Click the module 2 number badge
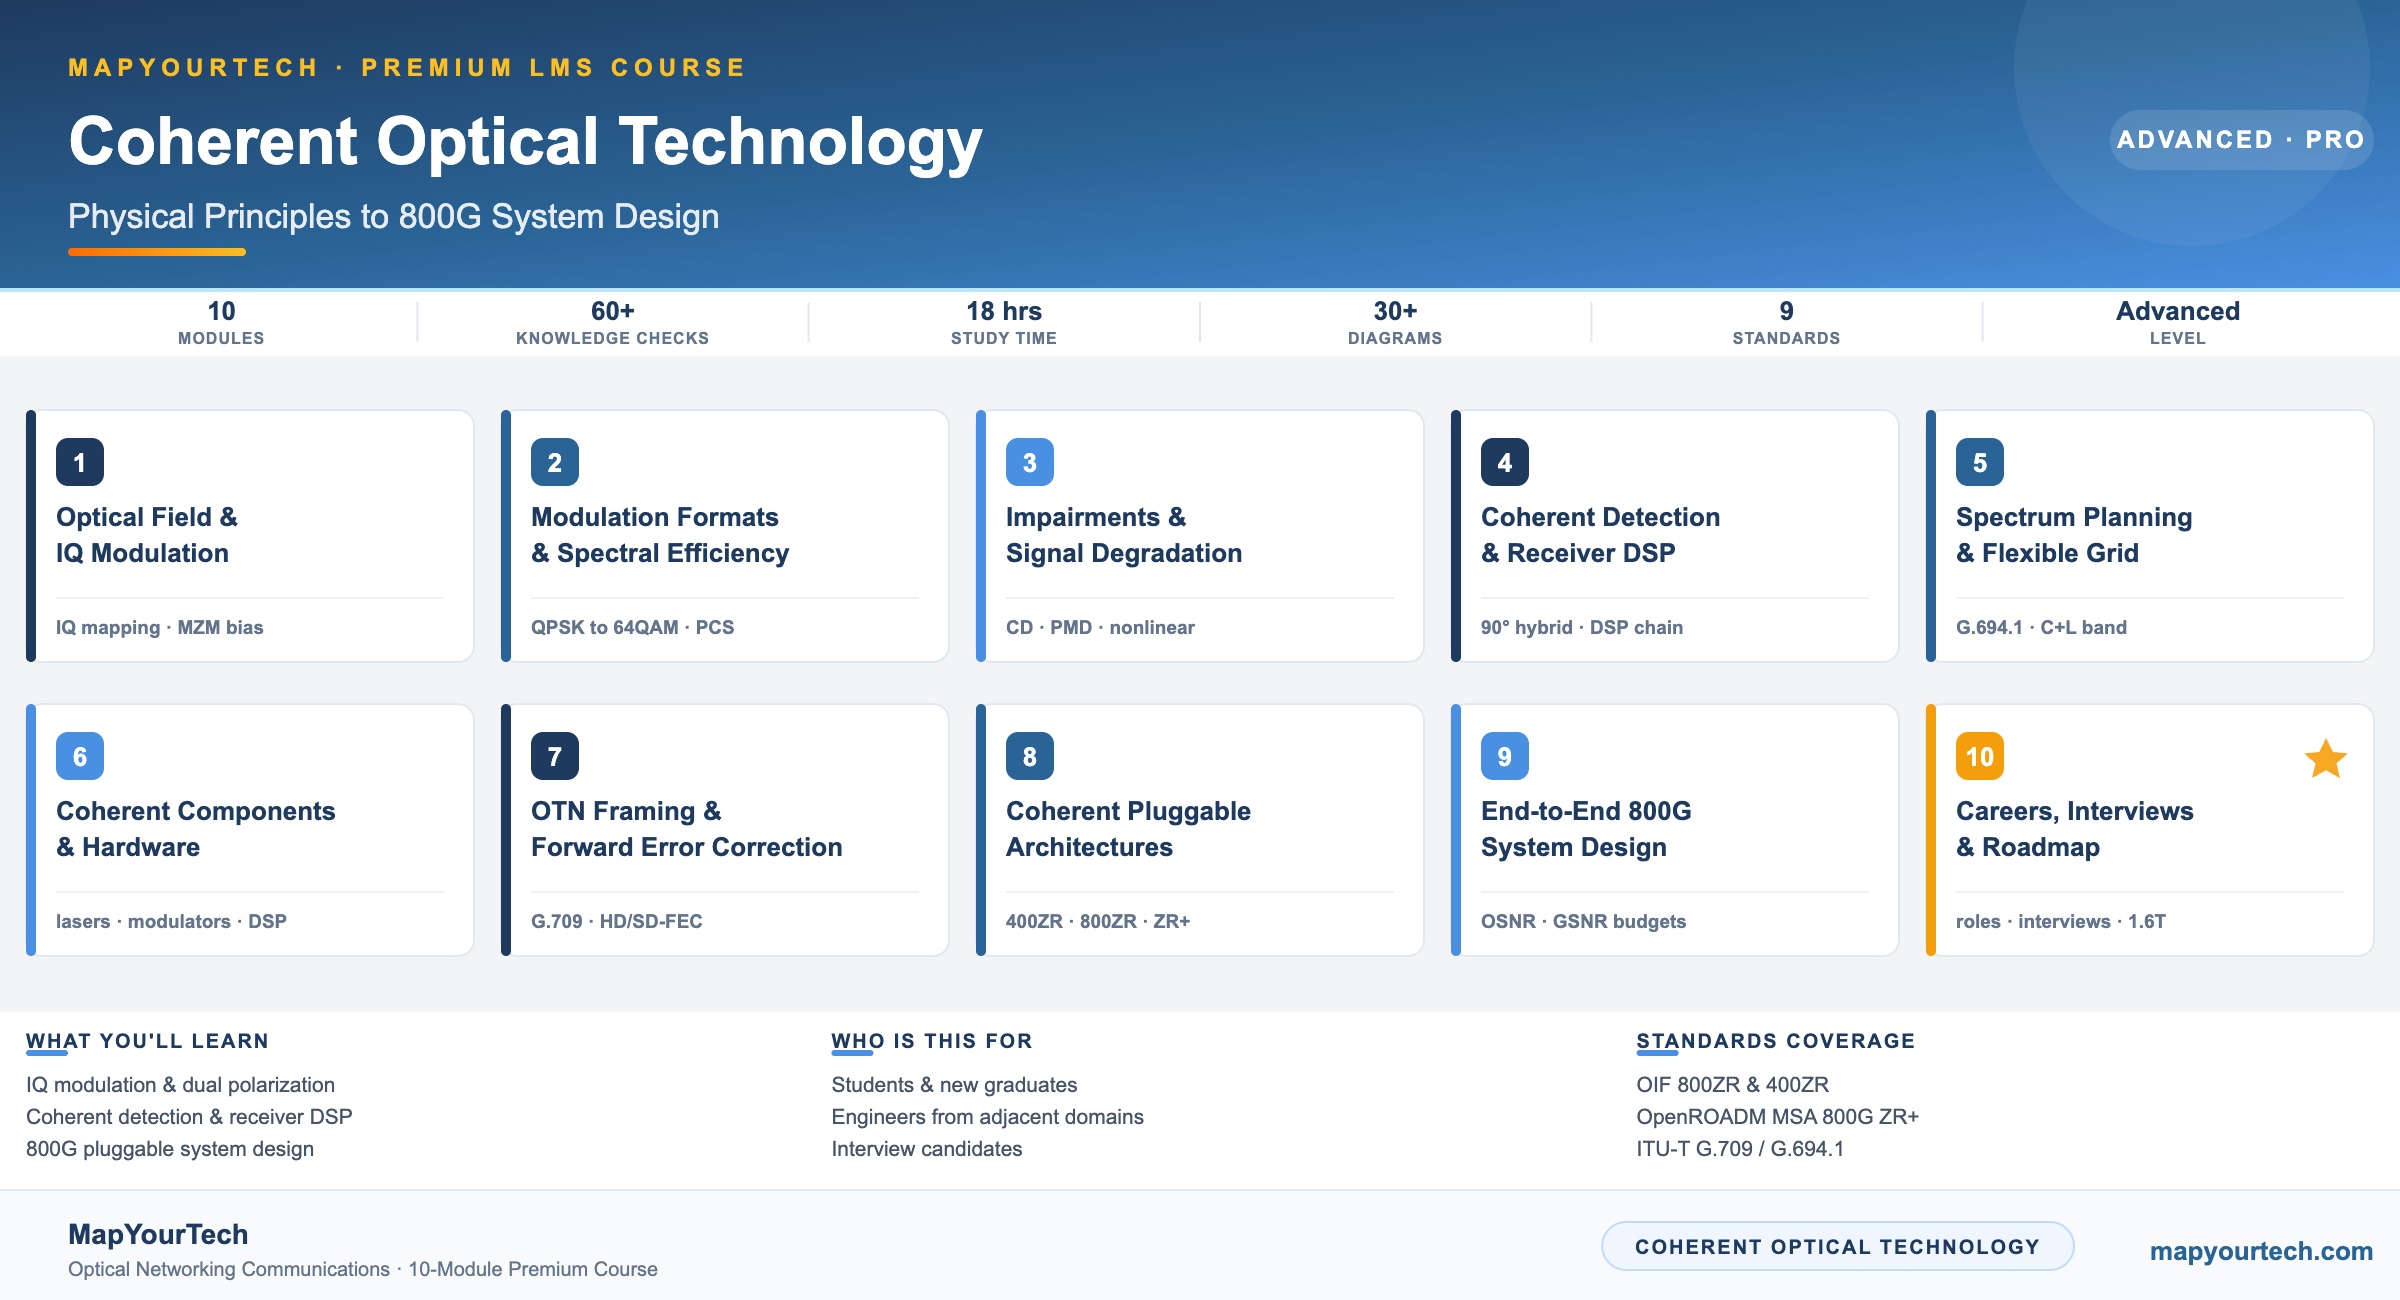Viewport: 2400px width, 1300px height. 555,462
